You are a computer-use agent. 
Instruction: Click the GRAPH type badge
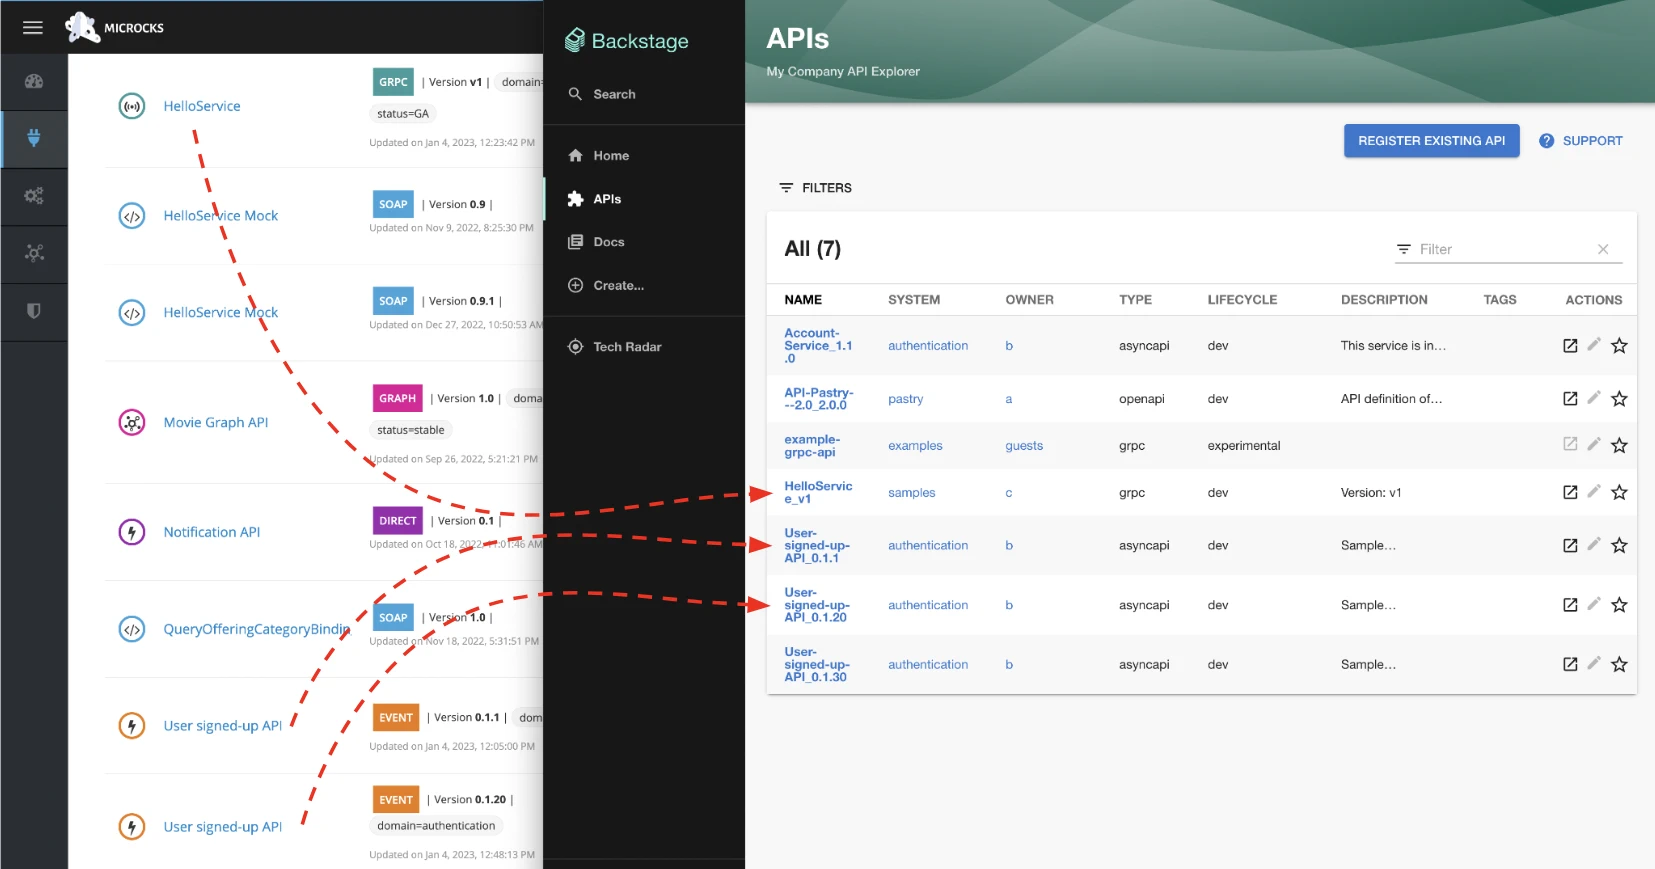397,398
